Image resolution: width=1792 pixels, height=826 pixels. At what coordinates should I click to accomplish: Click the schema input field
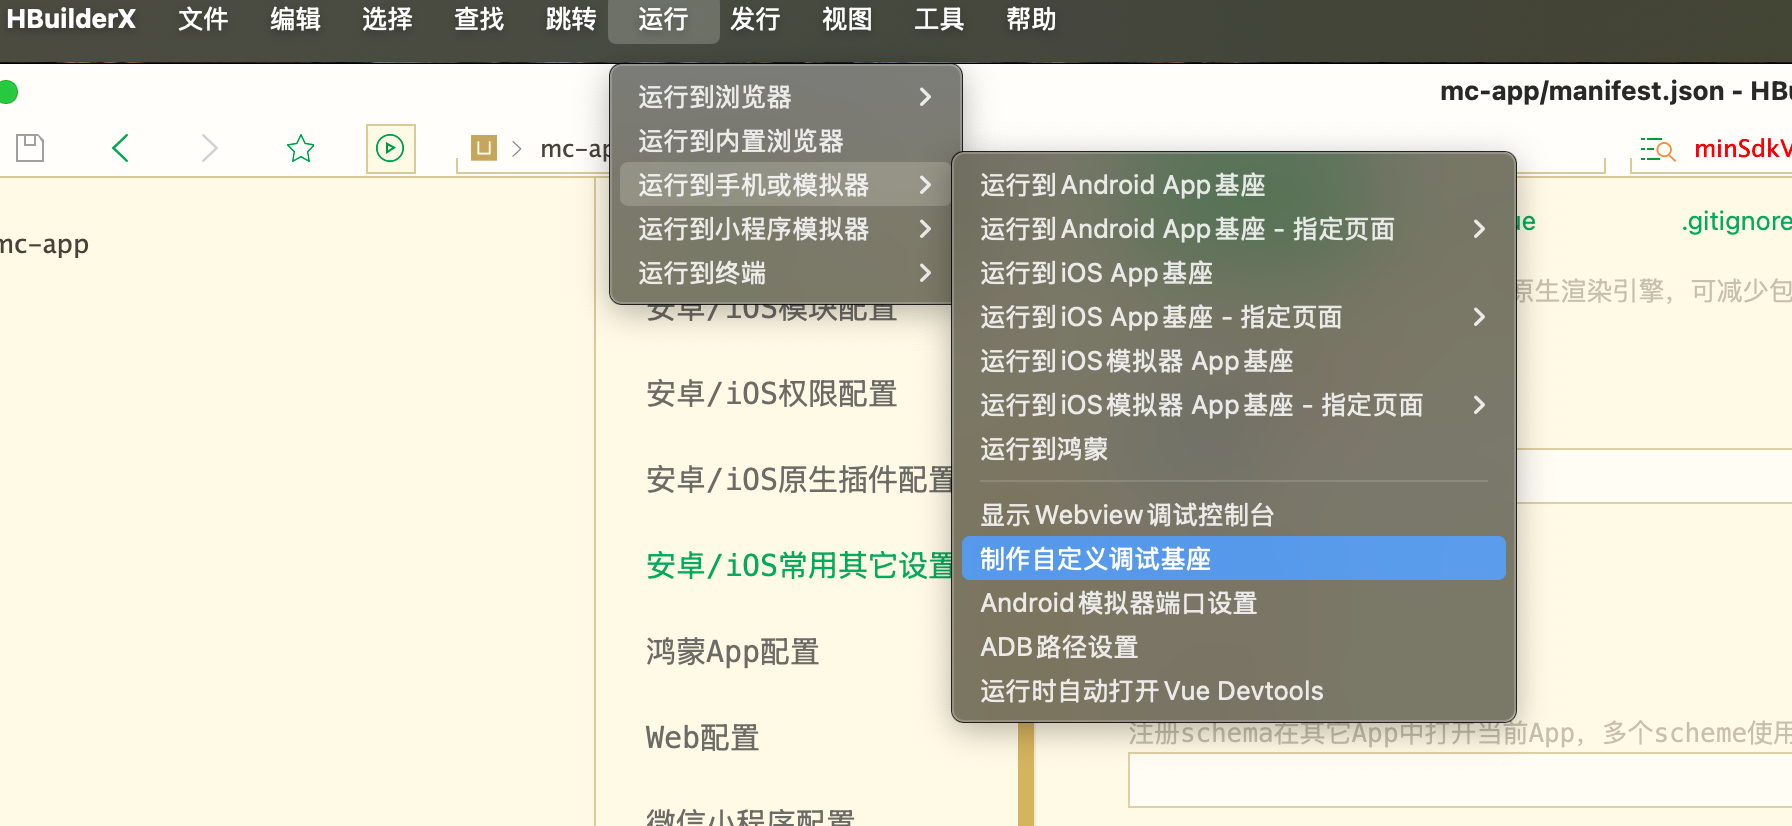tap(1460, 780)
